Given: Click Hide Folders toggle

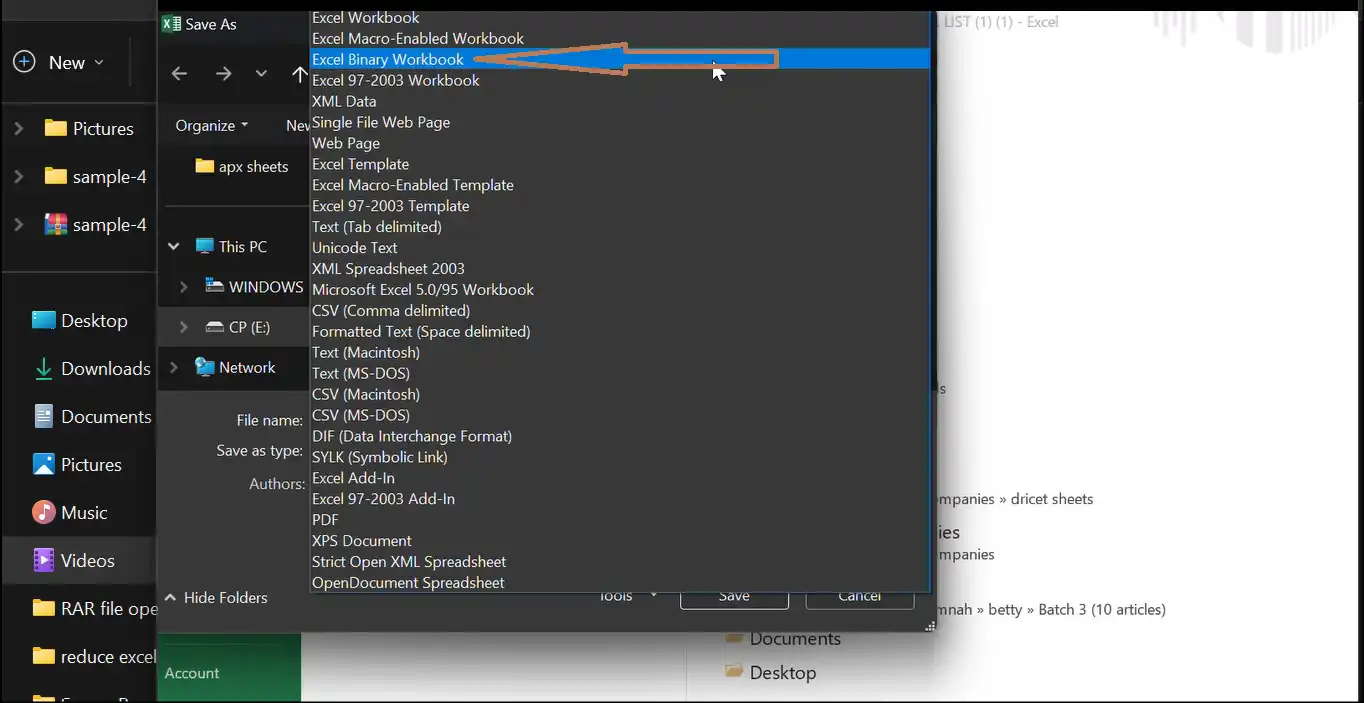Looking at the screenshot, I should pos(217,597).
